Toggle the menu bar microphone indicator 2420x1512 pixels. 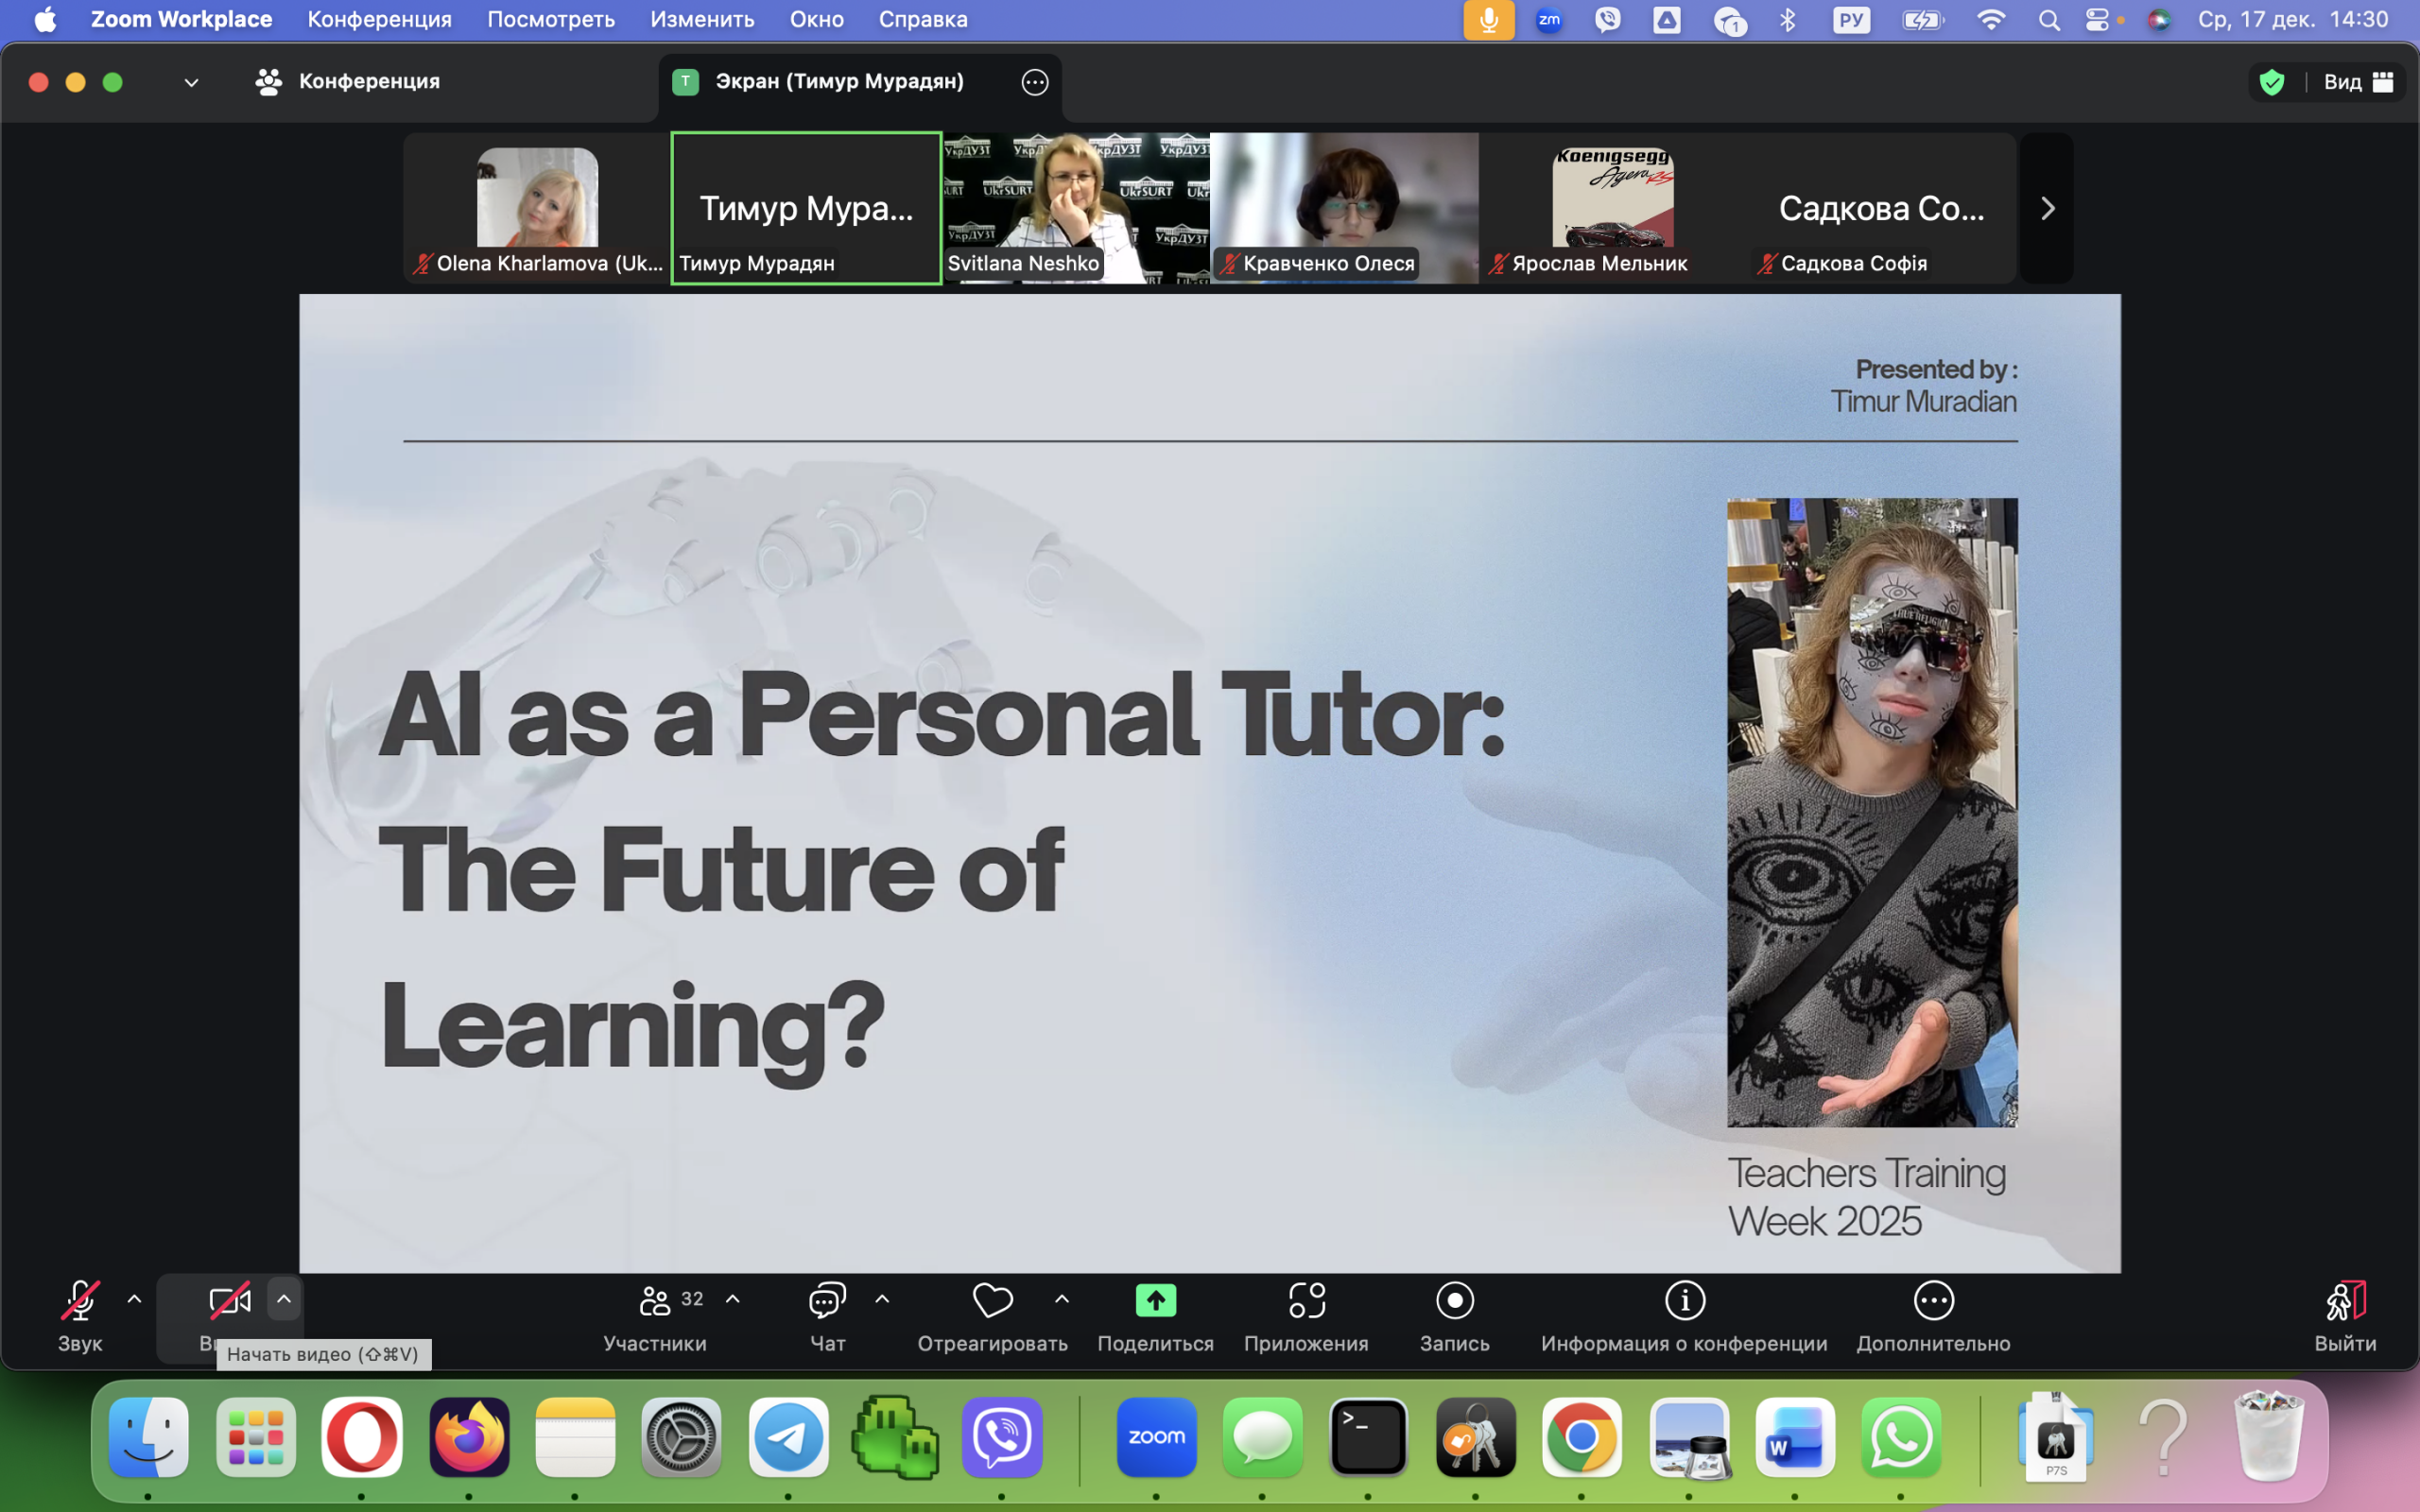tap(1488, 20)
